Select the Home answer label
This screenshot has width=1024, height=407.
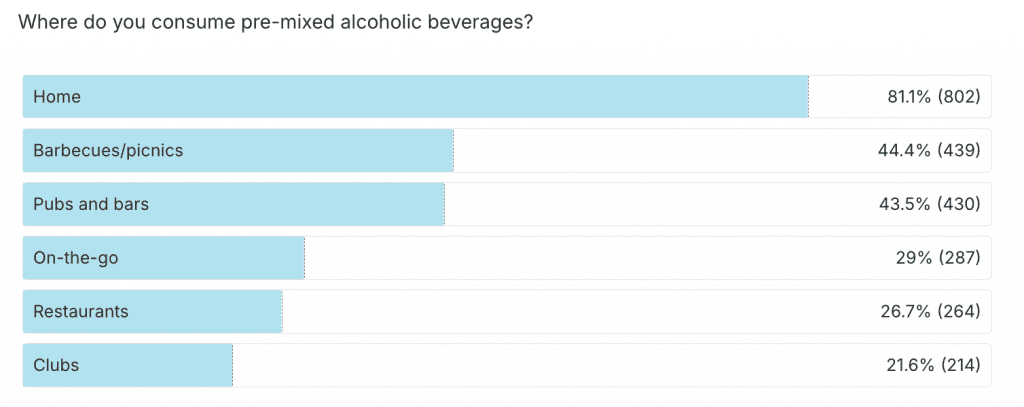tap(57, 97)
